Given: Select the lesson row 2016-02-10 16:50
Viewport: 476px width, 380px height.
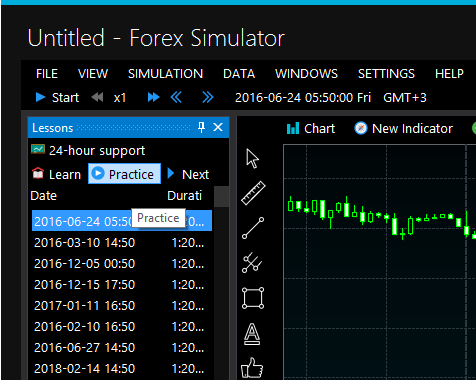Looking at the screenshot, I should pos(122,327).
